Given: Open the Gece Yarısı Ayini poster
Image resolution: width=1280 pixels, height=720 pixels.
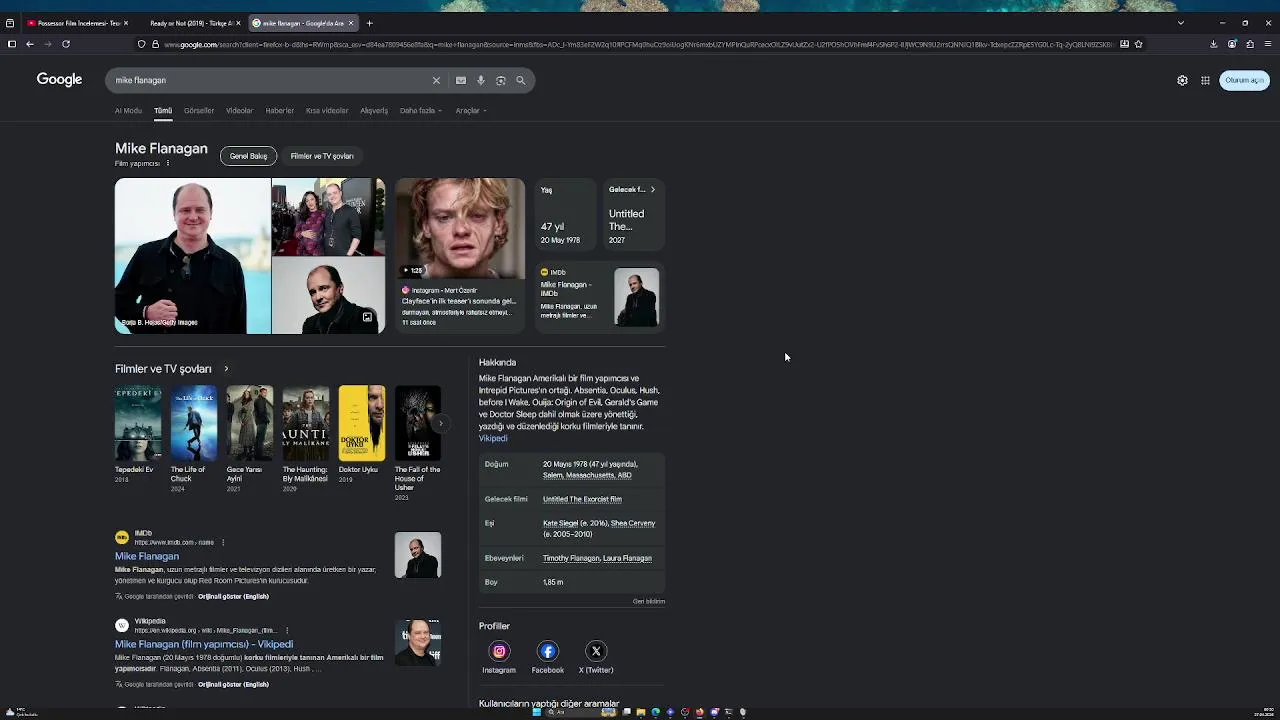Looking at the screenshot, I should pyautogui.click(x=249, y=423).
